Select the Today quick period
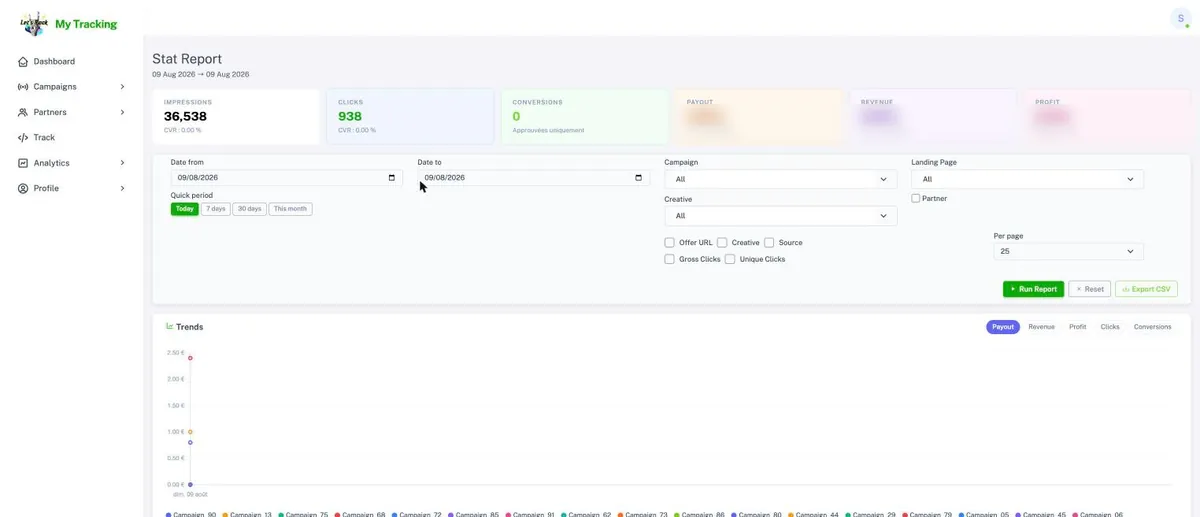Screen dimensions: 1200x517 (184, 209)
